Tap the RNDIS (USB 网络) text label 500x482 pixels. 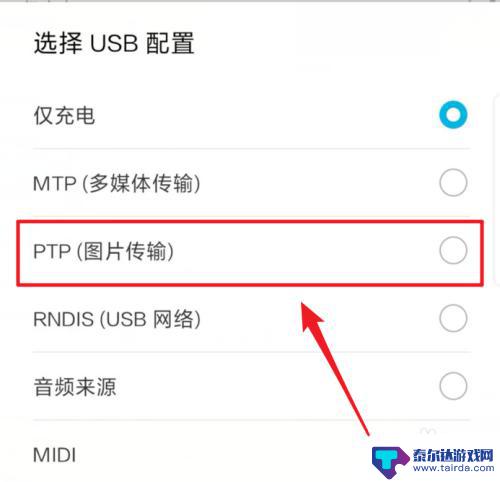tap(117, 319)
